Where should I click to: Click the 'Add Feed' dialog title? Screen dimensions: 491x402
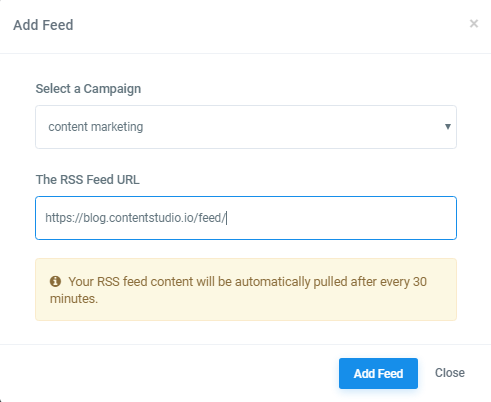click(x=43, y=25)
